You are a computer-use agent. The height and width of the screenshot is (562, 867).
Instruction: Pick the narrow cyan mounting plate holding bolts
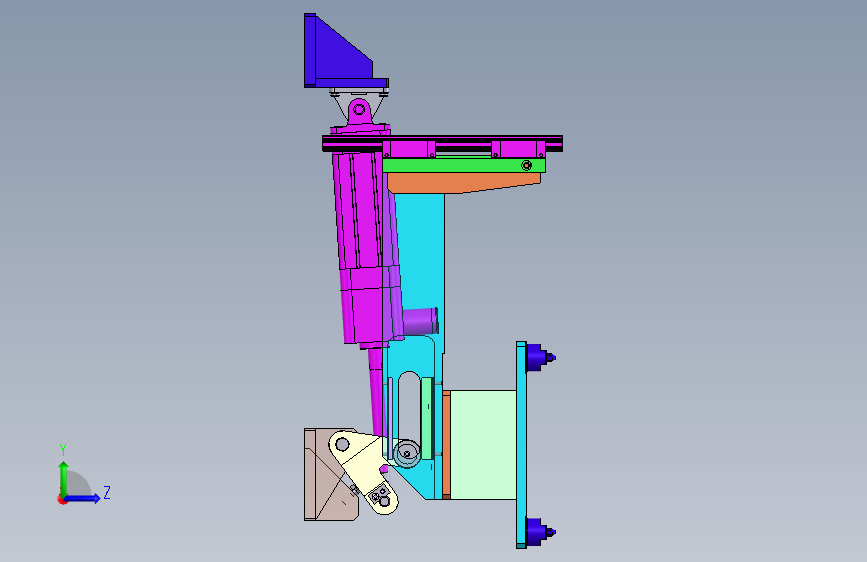(x=521, y=445)
